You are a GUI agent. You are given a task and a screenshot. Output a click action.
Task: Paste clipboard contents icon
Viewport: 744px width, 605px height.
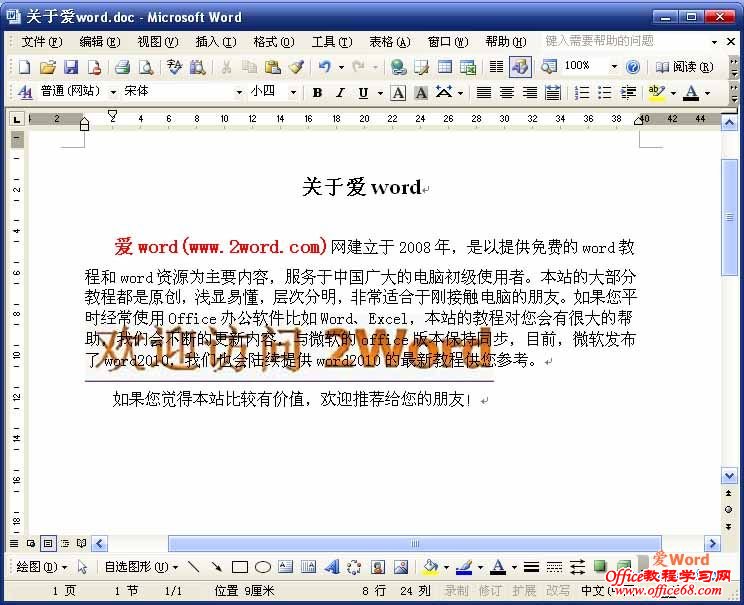[273, 67]
